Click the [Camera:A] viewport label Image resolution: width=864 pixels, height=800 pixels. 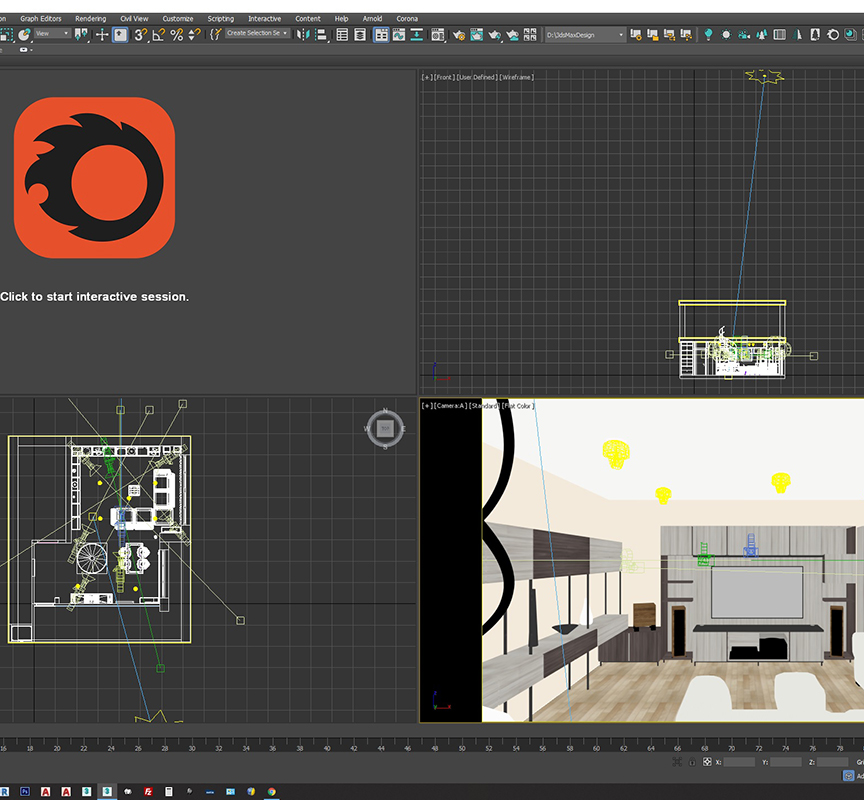coord(450,406)
